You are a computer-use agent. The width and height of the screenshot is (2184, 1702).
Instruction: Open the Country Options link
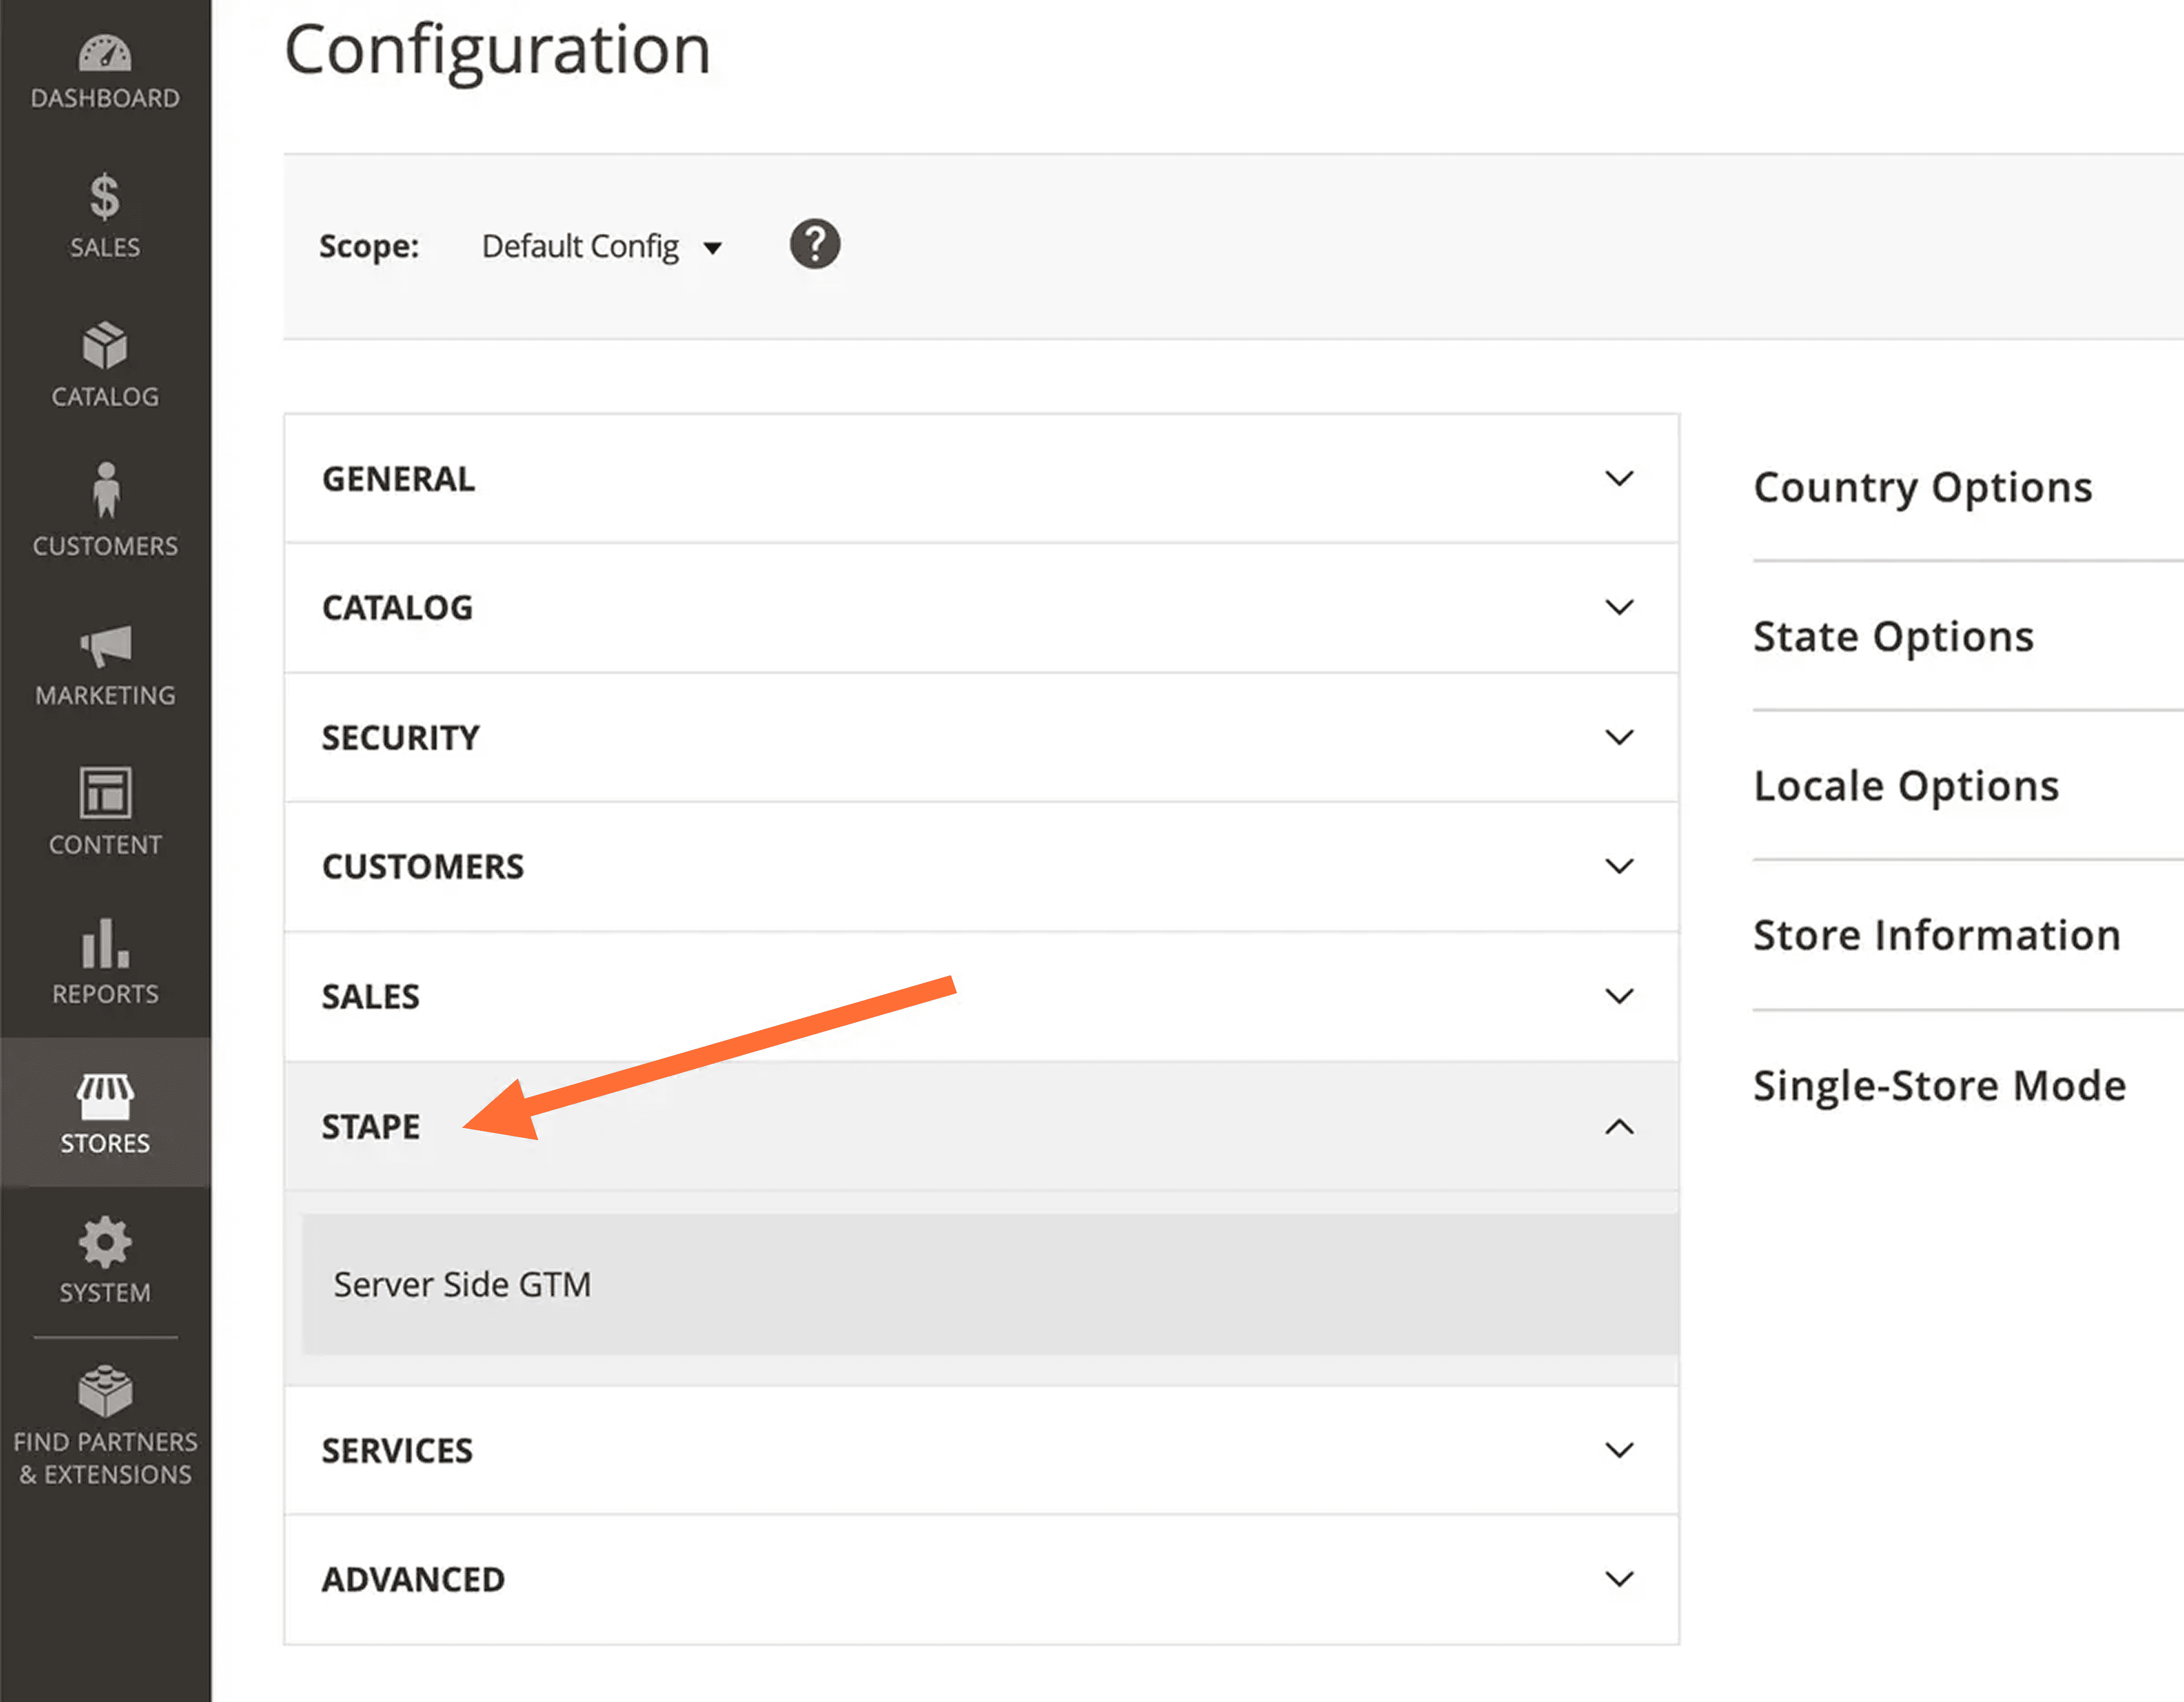click(x=1922, y=487)
